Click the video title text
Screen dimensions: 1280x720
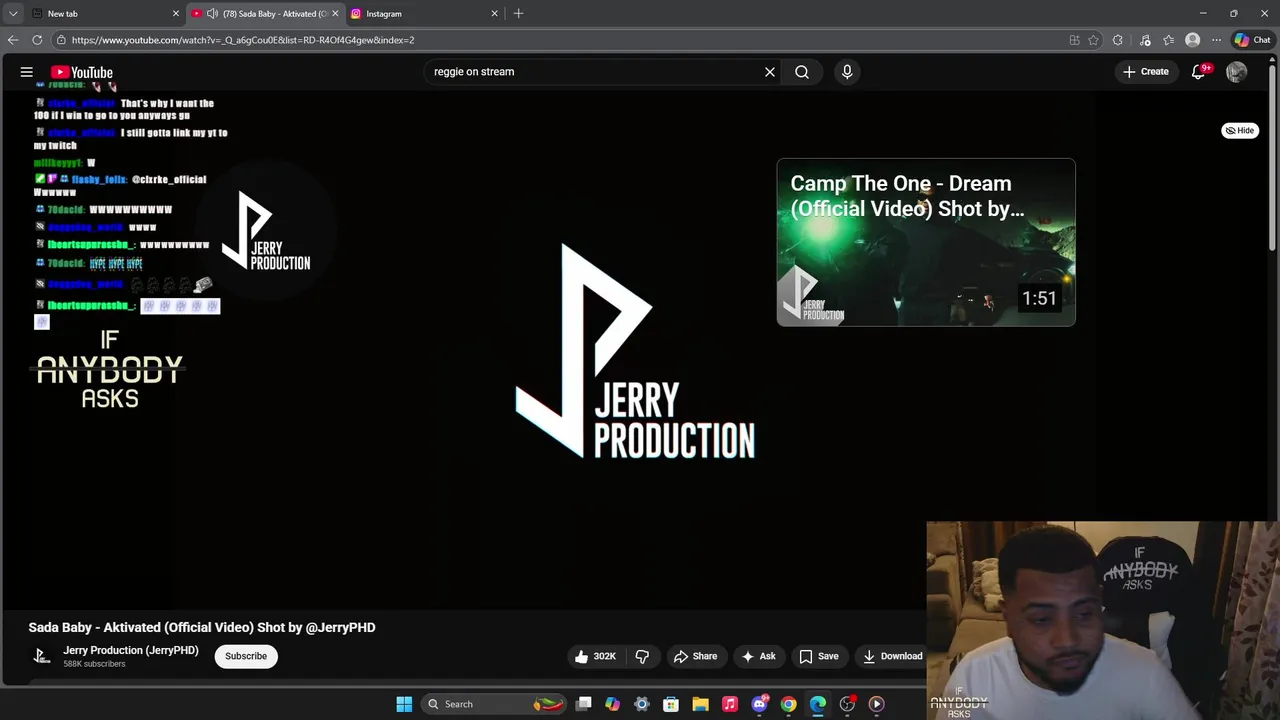202,628
